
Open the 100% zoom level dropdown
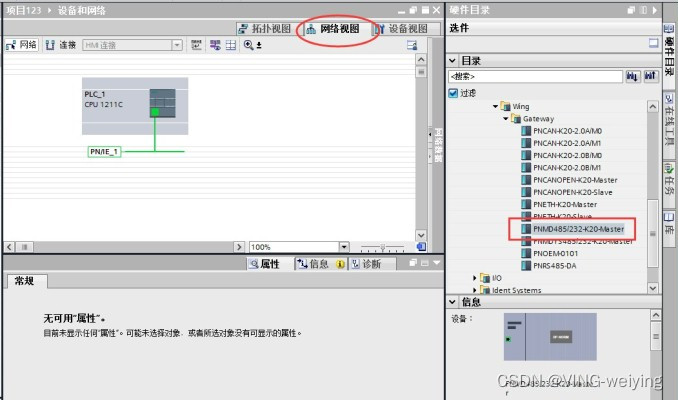pyautogui.click(x=344, y=247)
